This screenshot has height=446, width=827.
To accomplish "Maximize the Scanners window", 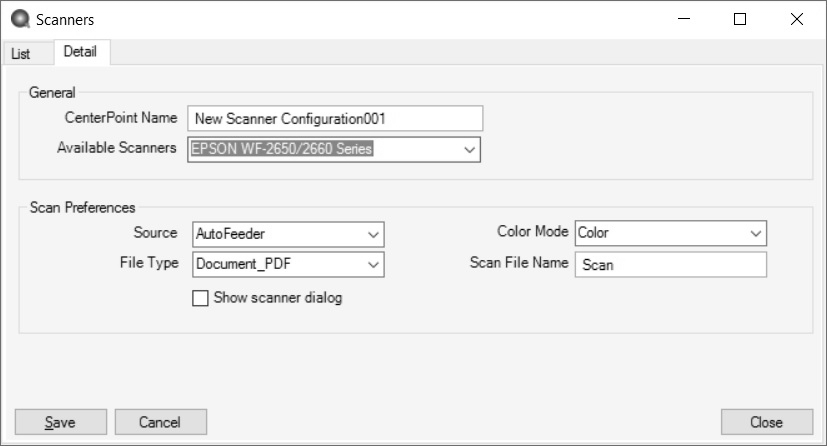I will coord(740,19).
